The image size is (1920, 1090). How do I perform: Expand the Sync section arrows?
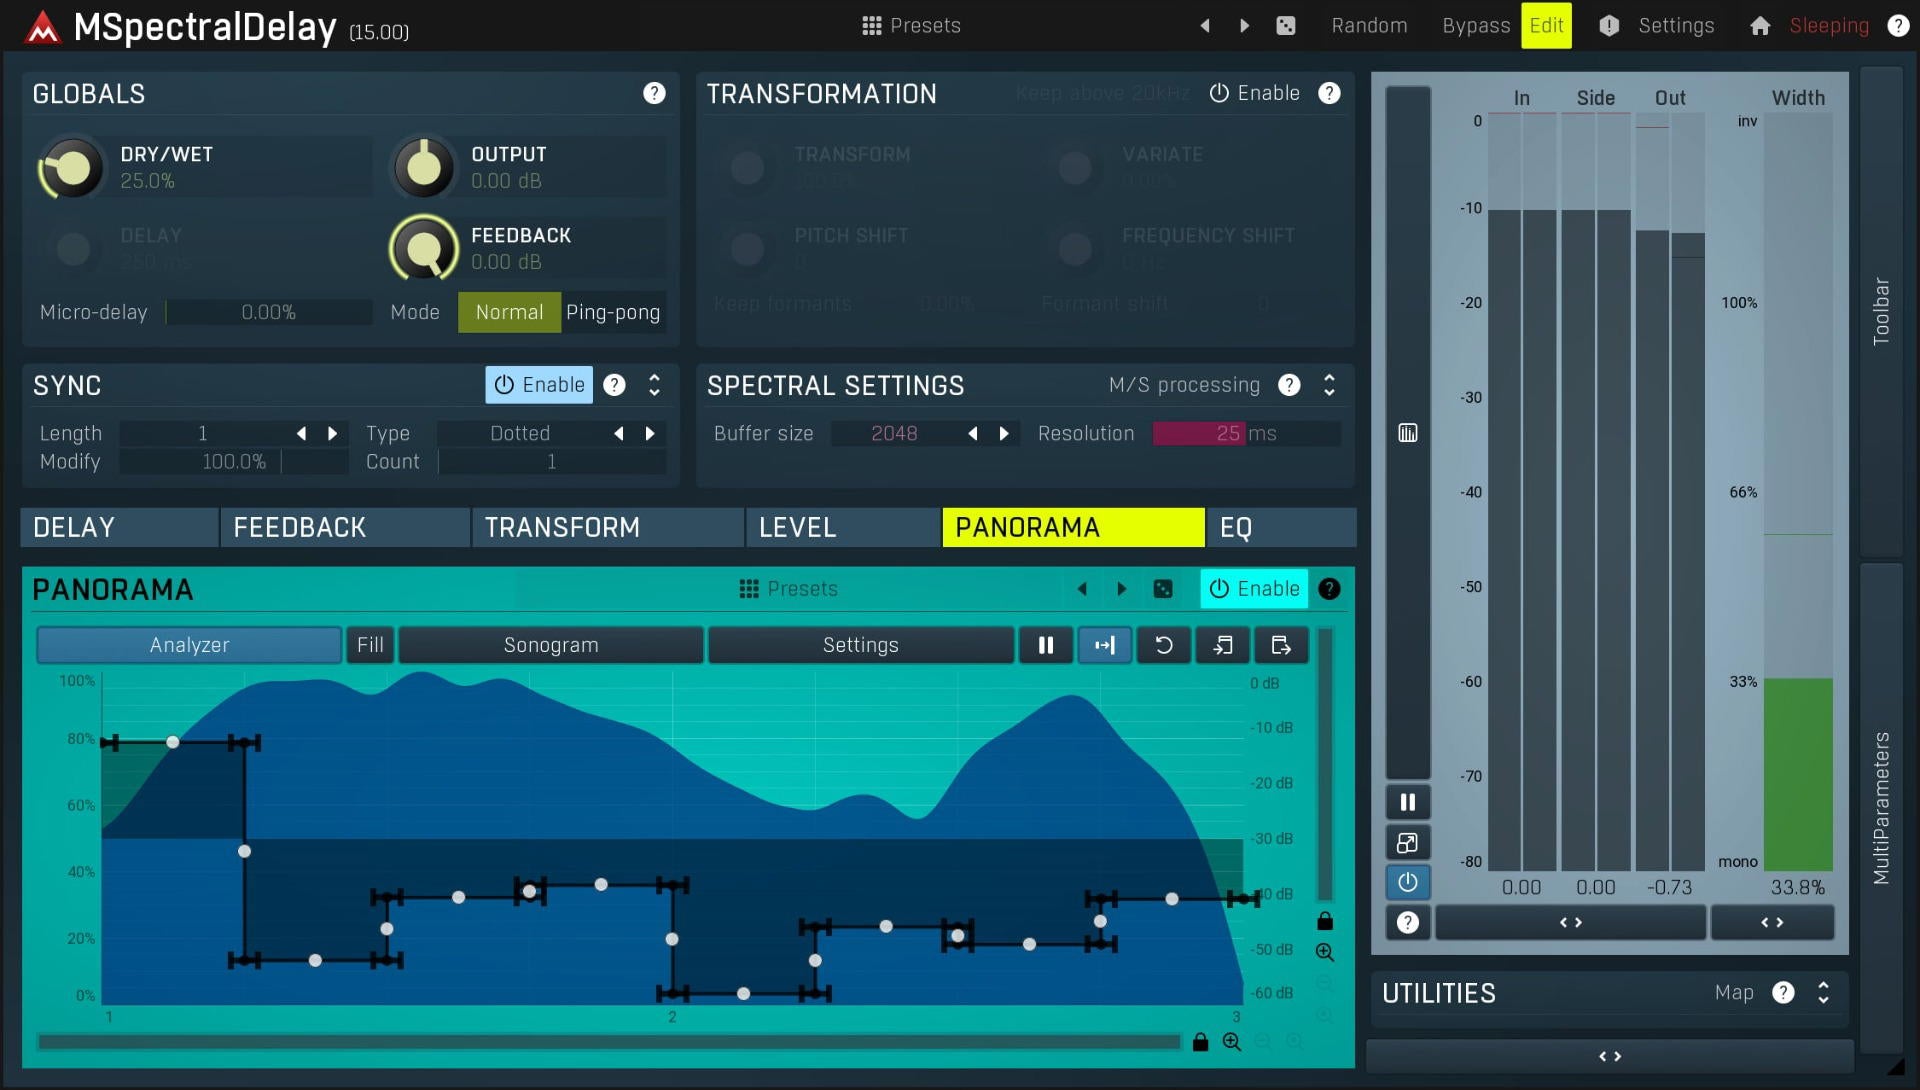point(654,385)
